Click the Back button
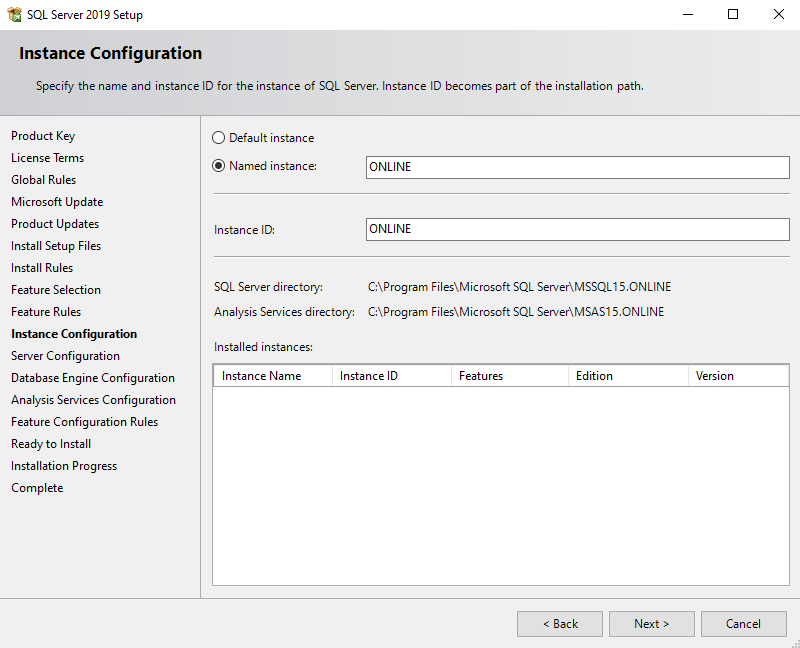 [x=559, y=624]
